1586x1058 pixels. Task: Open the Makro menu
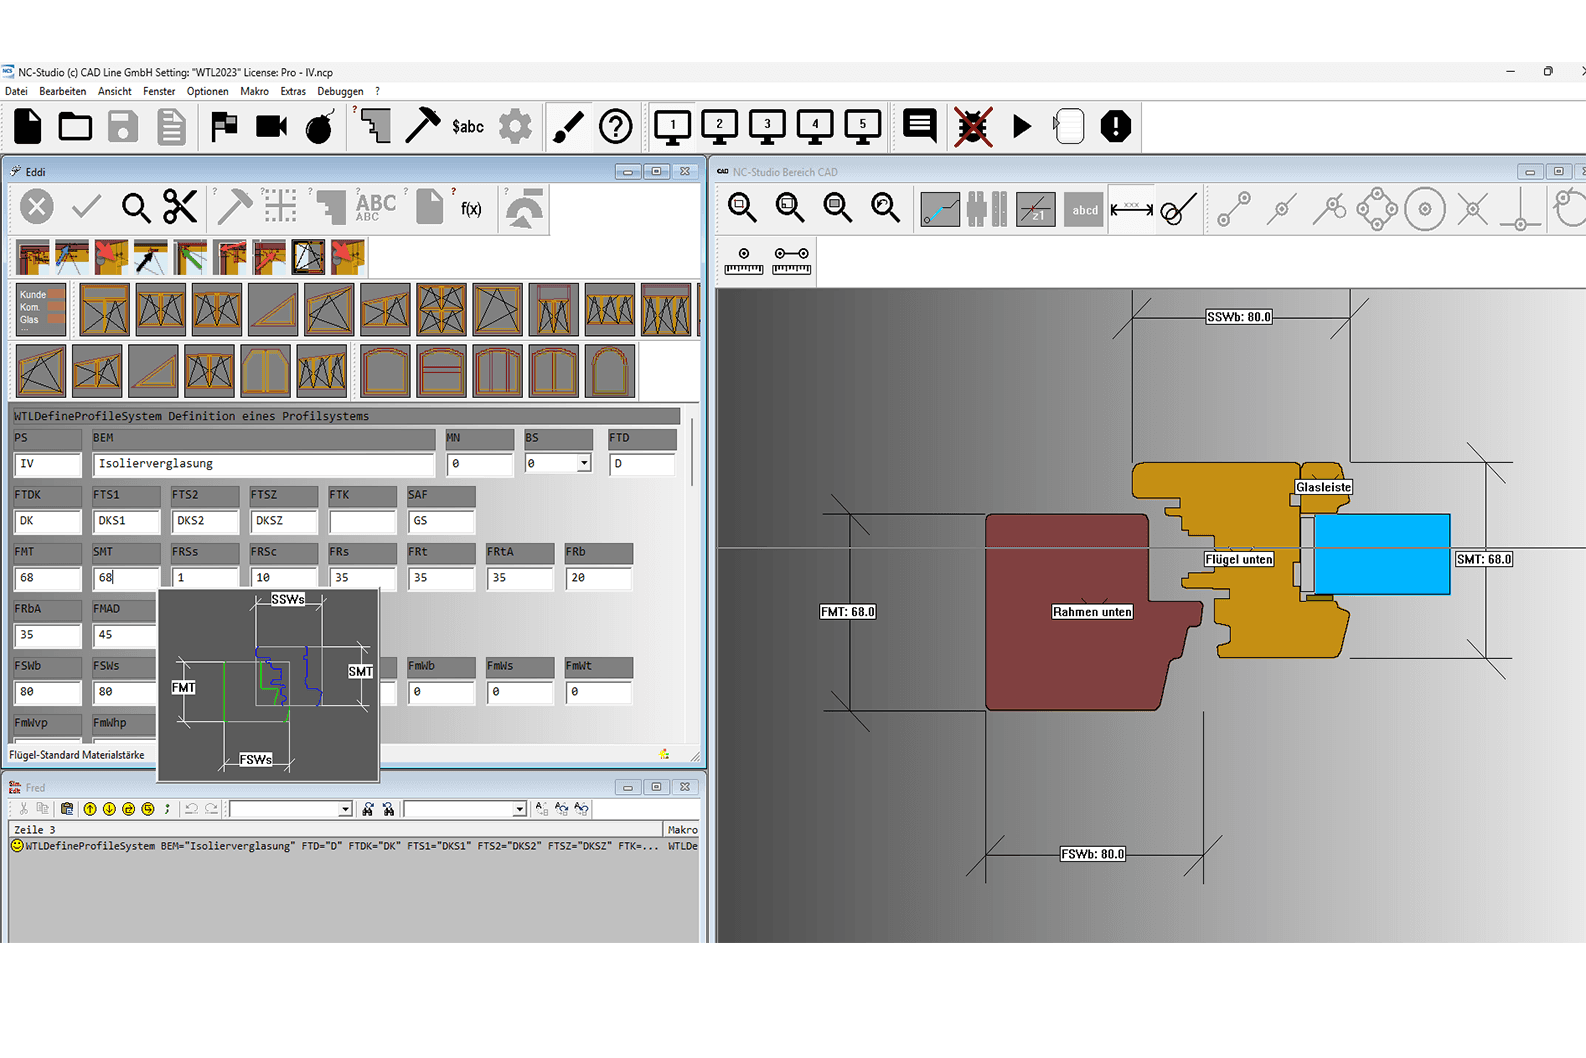tap(254, 91)
